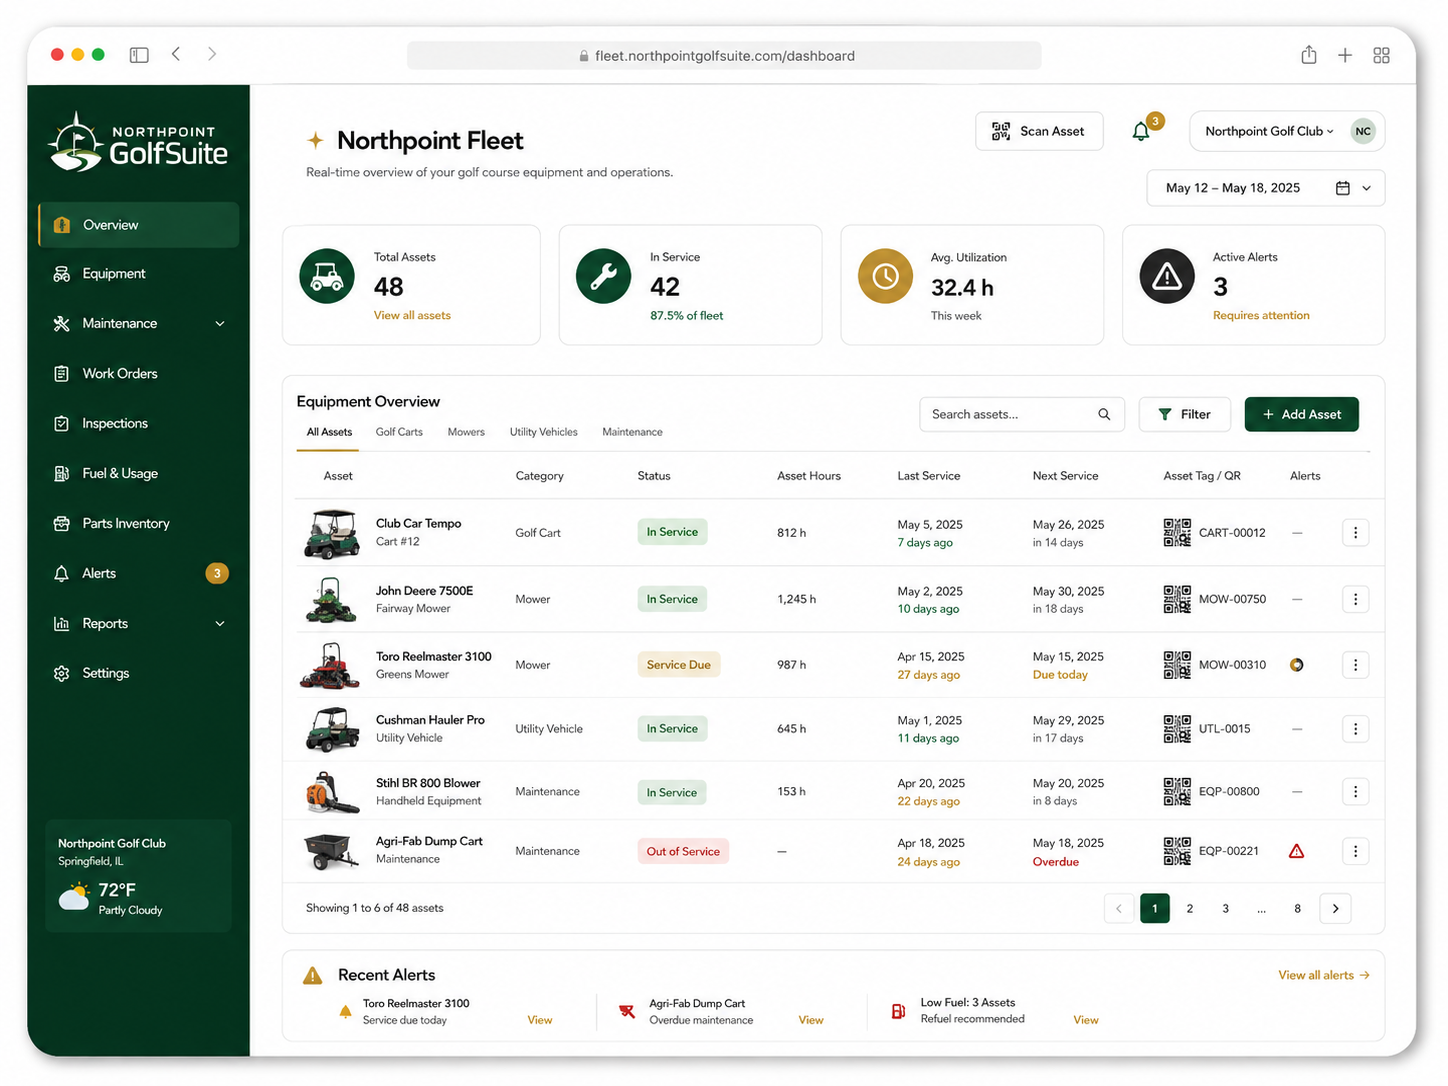Viewport: 1448px width, 1086px height.
Task: Click QR code icon for UTL-0015
Action: click(x=1177, y=729)
